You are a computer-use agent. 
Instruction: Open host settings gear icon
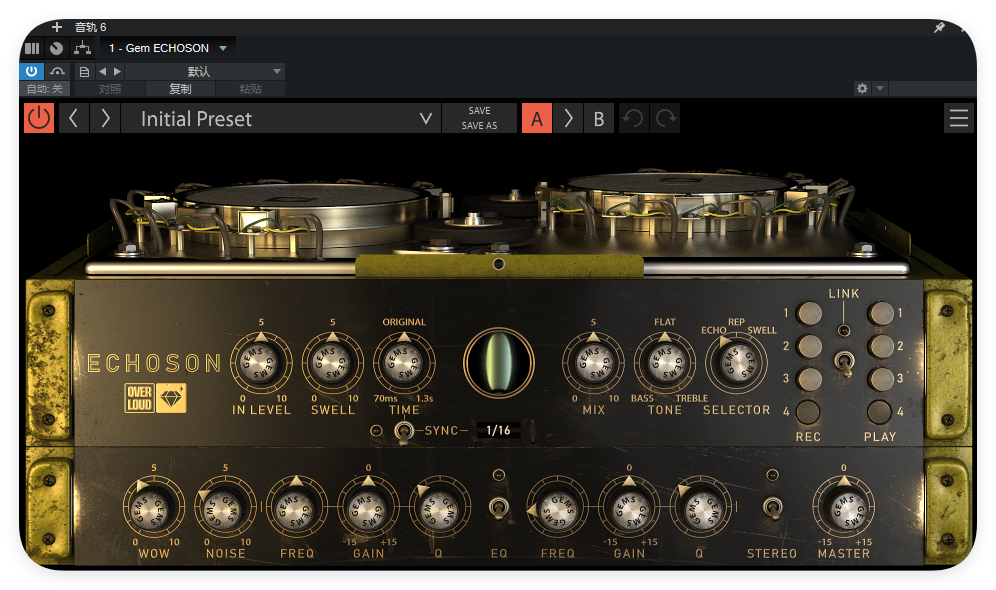point(862,88)
